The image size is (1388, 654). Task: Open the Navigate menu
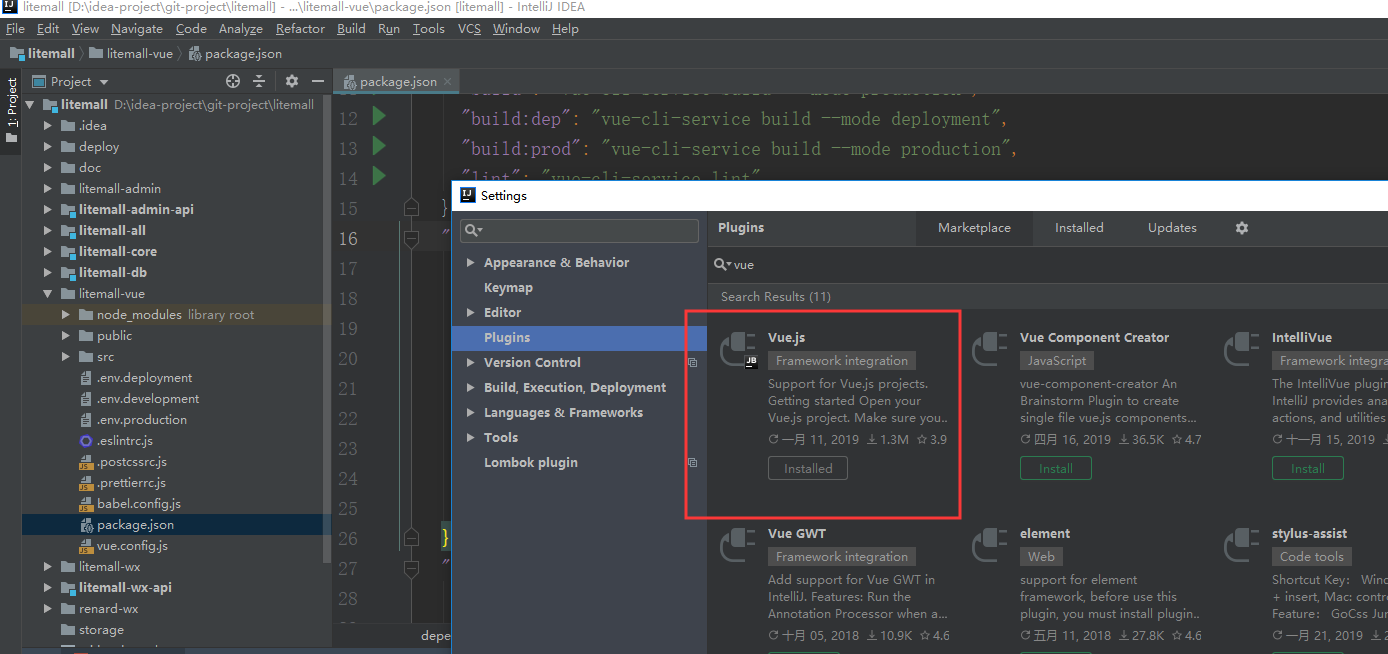point(136,29)
